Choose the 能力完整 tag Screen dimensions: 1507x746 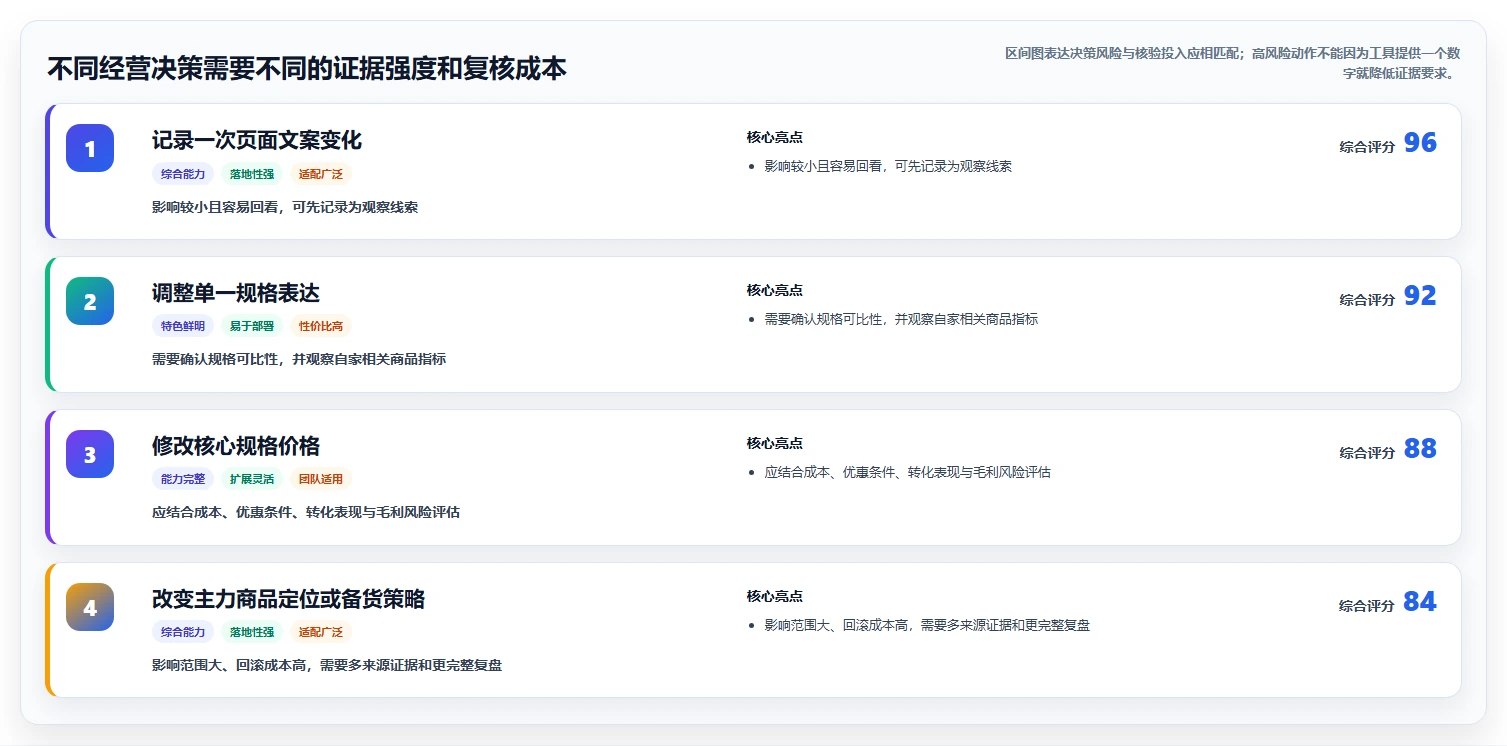[x=183, y=479]
